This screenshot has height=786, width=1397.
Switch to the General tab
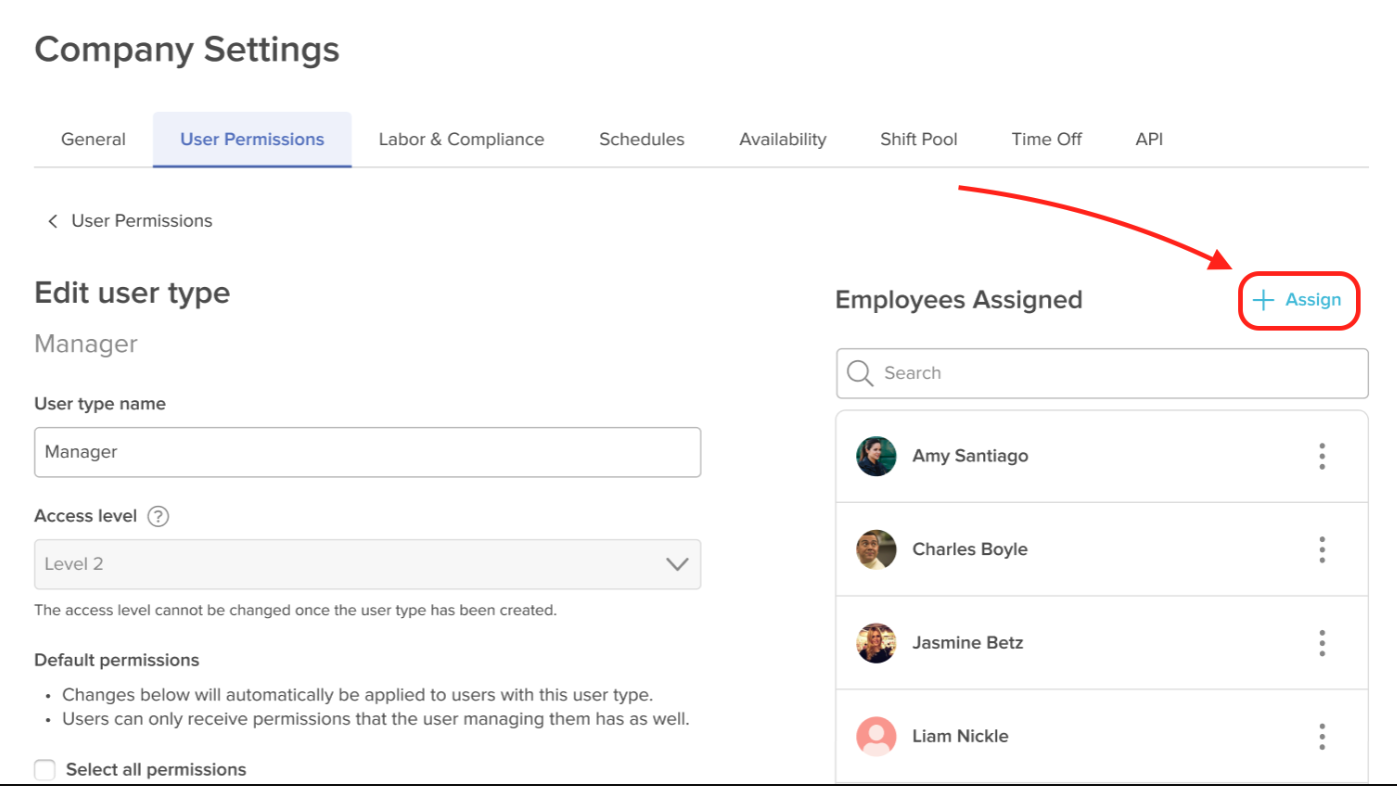[x=93, y=140]
